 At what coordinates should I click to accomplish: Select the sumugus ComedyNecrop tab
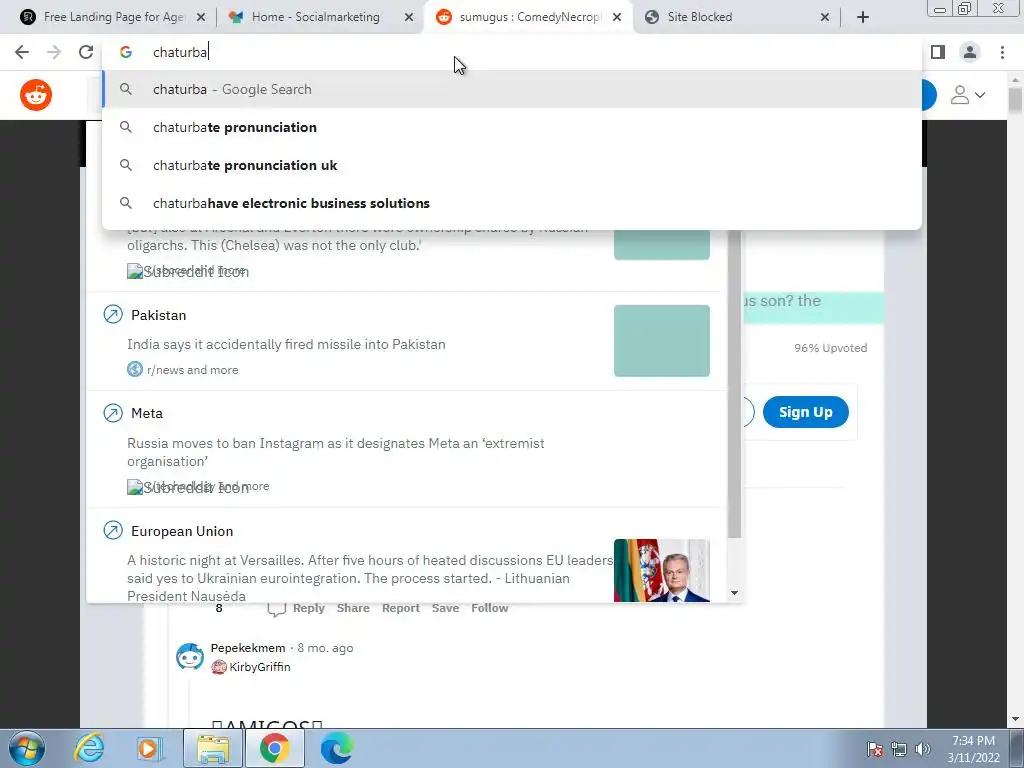point(530,17)
